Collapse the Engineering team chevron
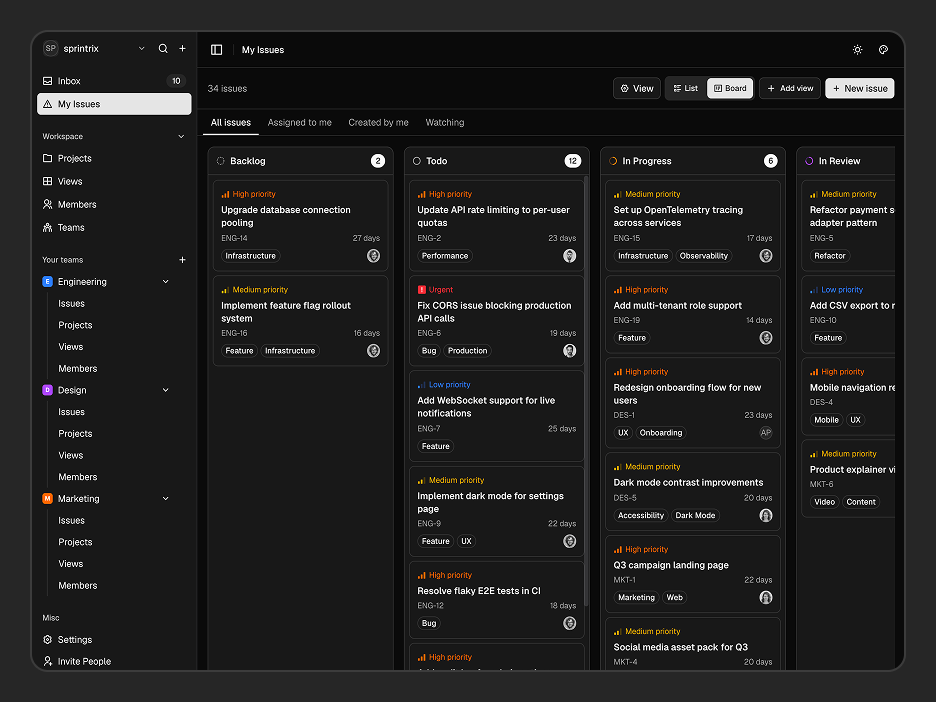Screen dimensions: 936x702 tap(166, 282)
